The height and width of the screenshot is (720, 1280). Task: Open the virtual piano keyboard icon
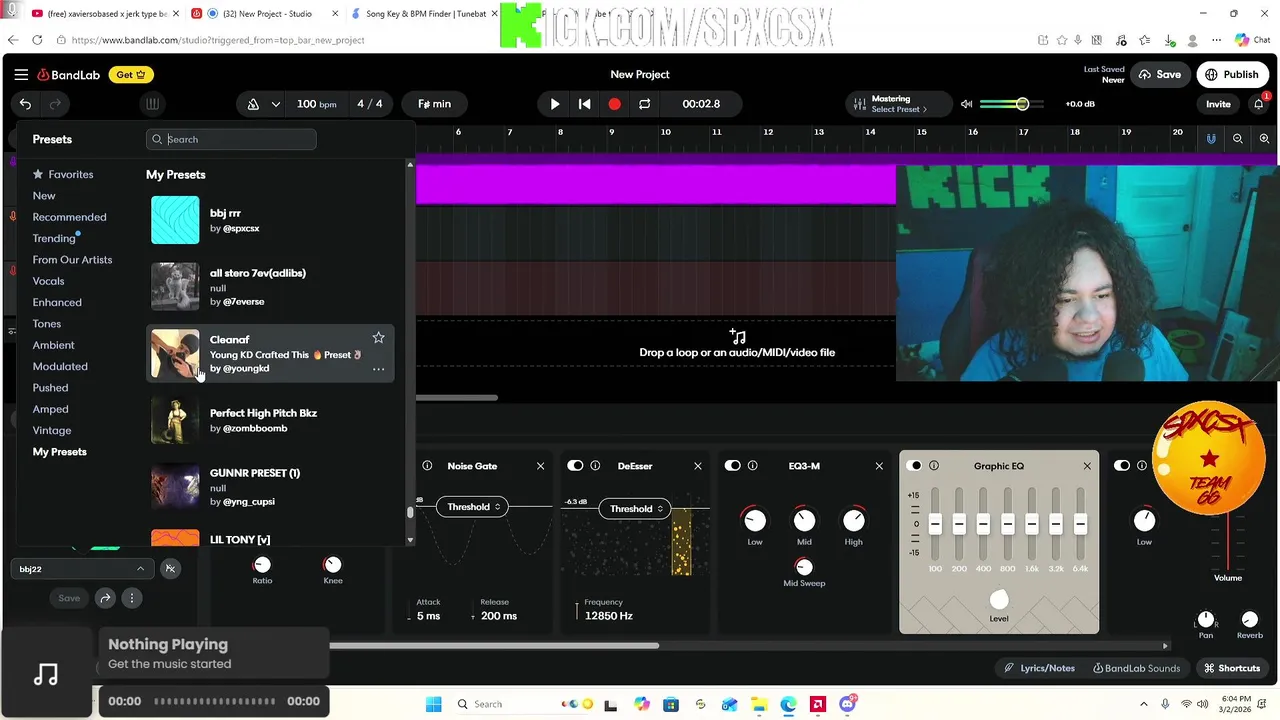point(152,104)
